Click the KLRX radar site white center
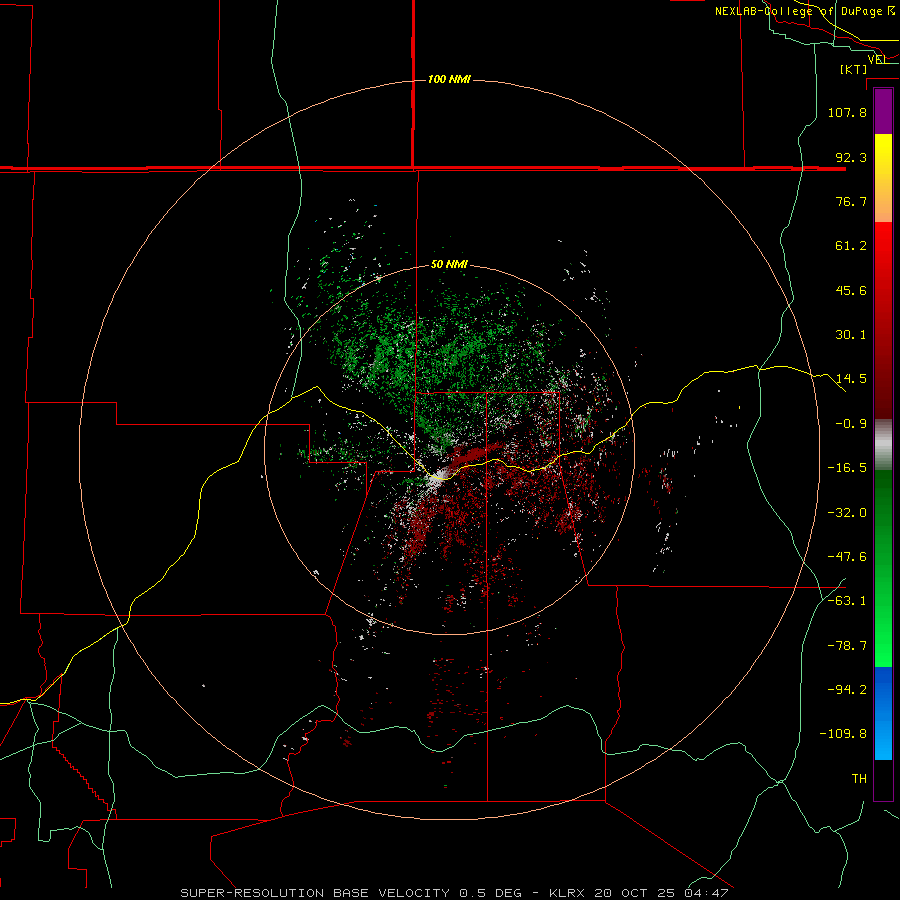This screenshot has width=900, height=900. [439, 476]
